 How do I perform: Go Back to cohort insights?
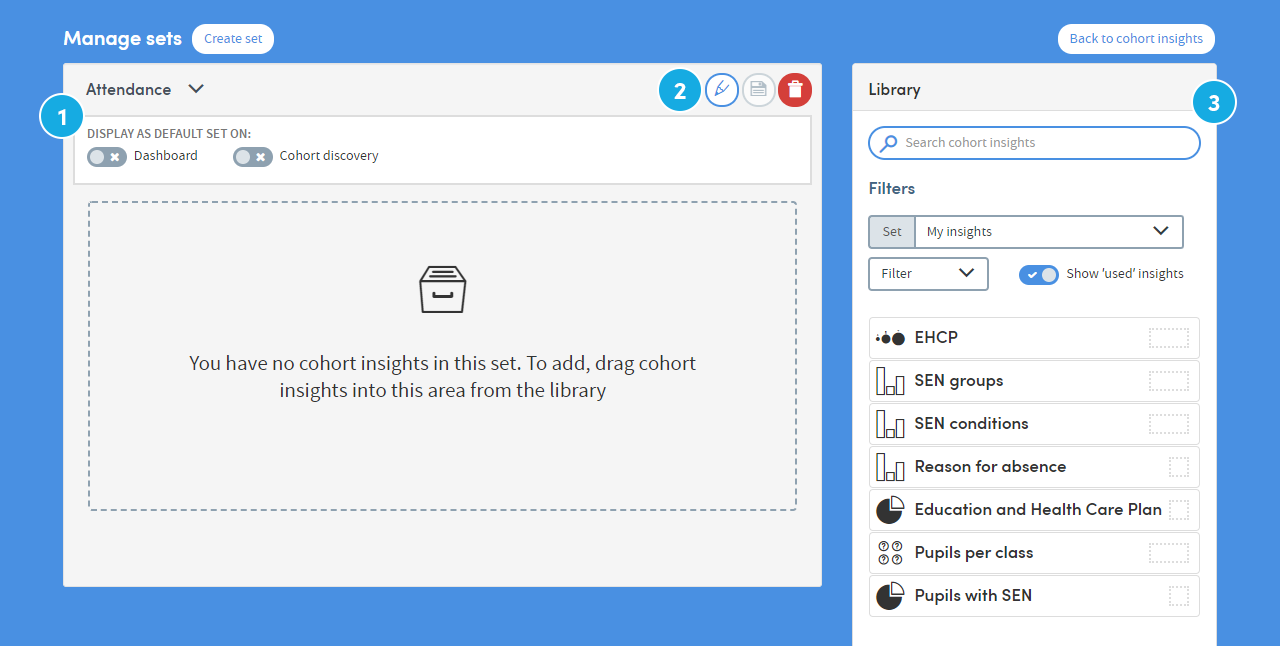(1136, 39)
